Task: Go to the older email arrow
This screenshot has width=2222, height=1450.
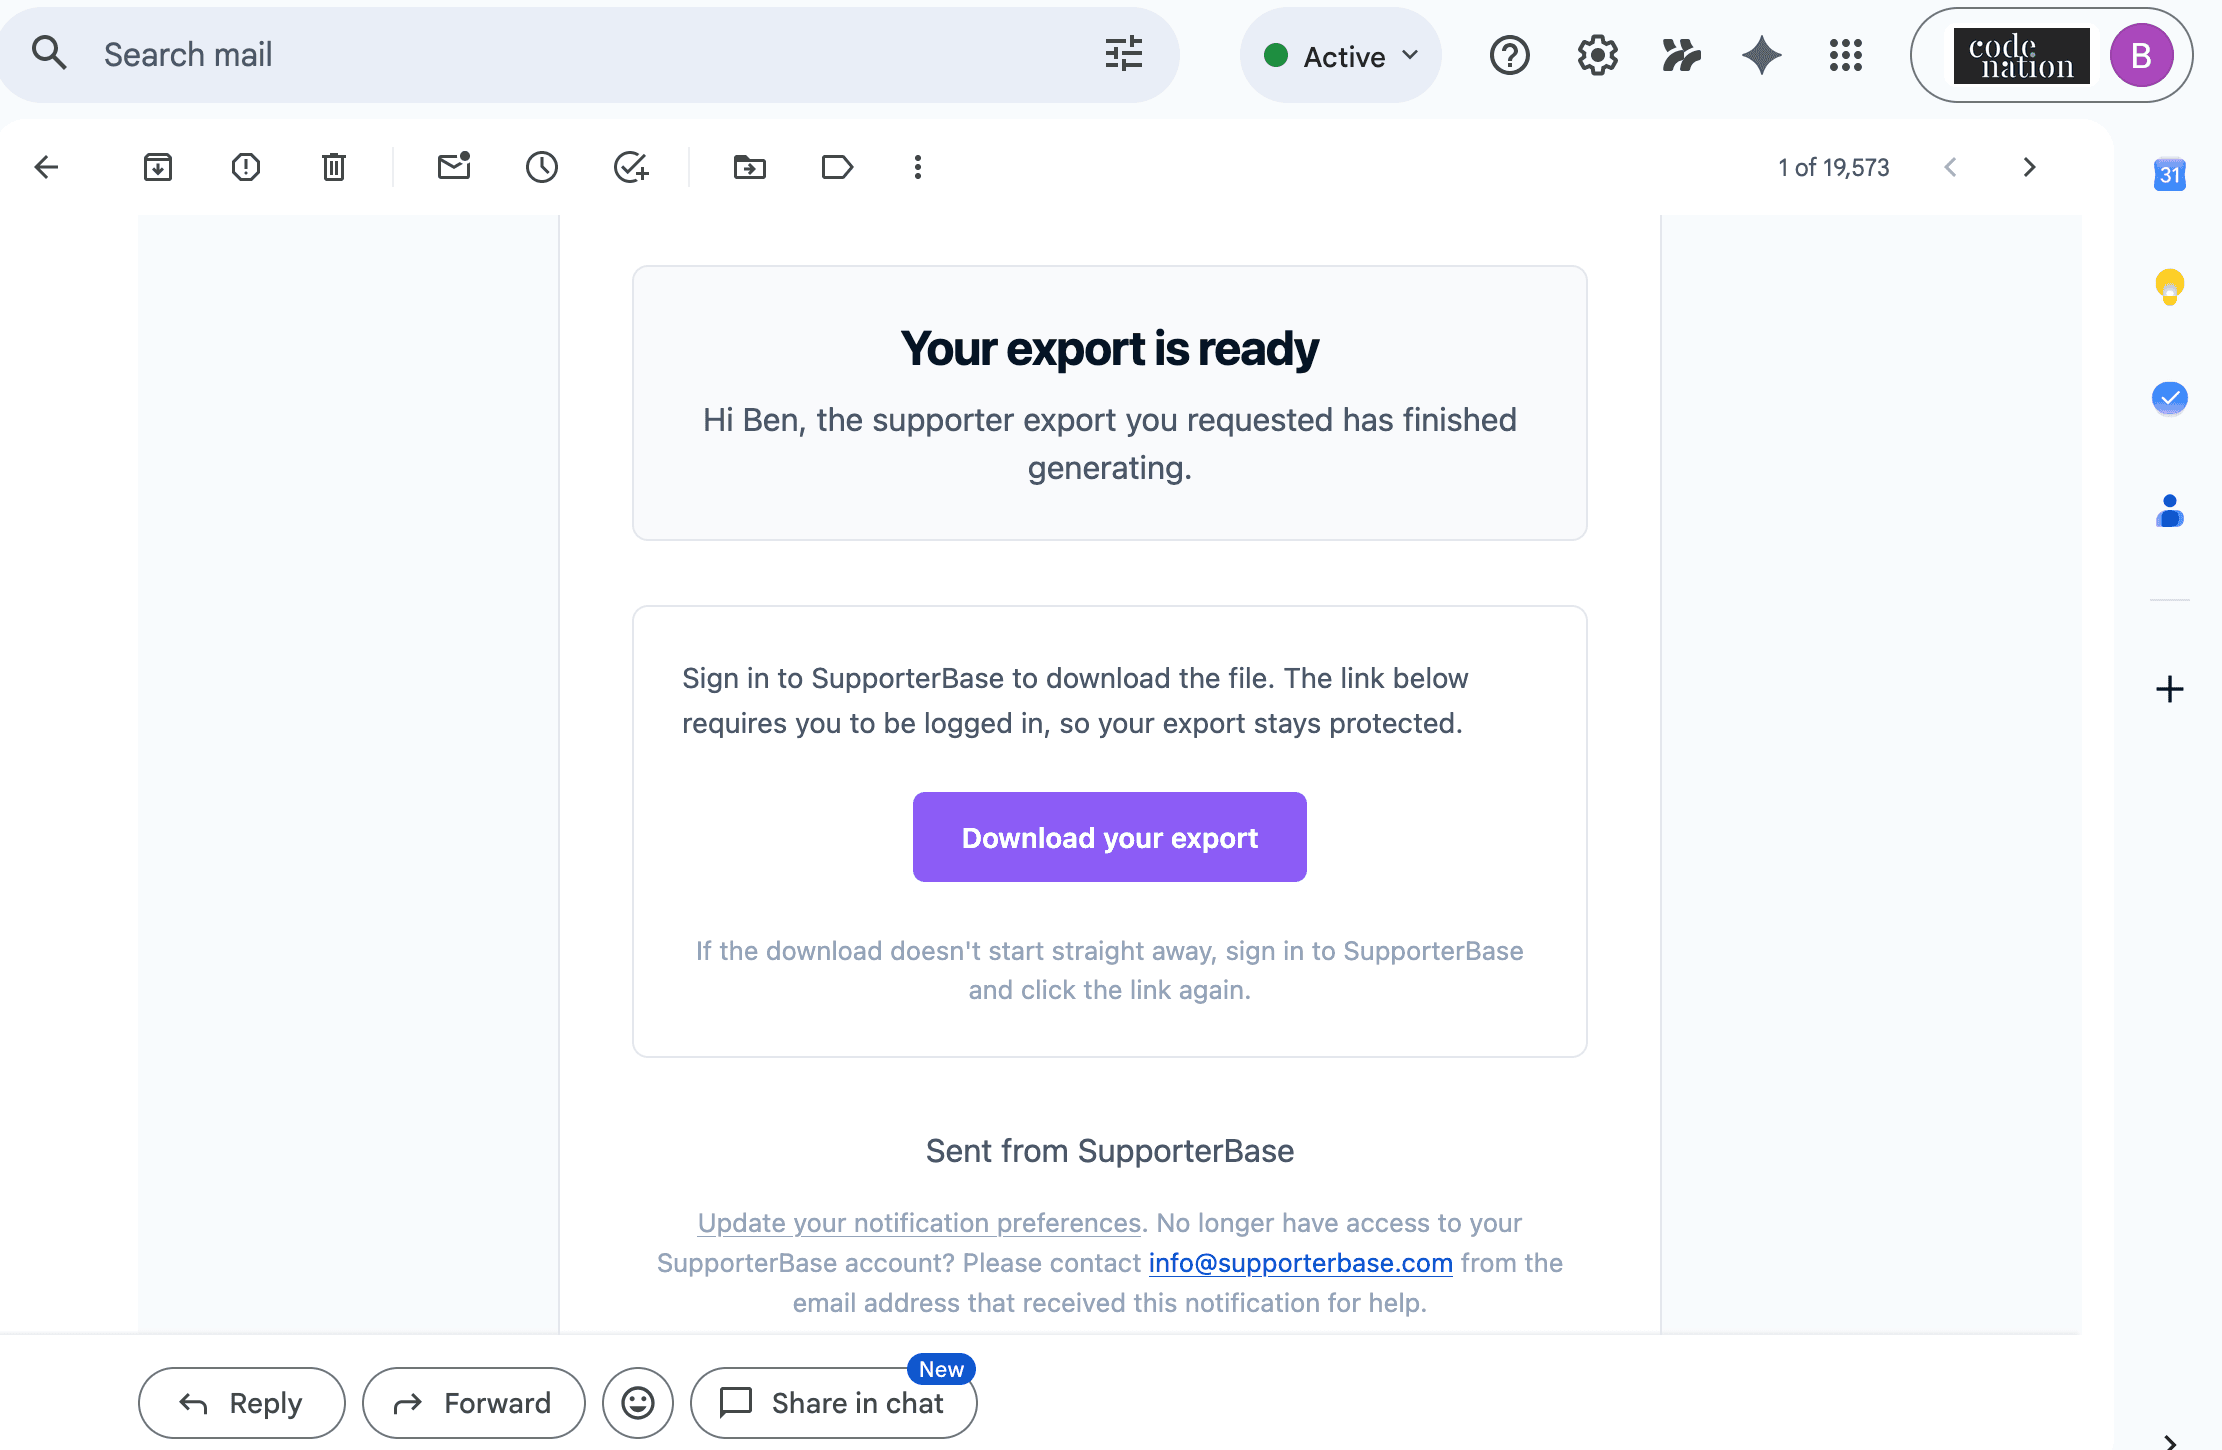Action: point(2029,167)
